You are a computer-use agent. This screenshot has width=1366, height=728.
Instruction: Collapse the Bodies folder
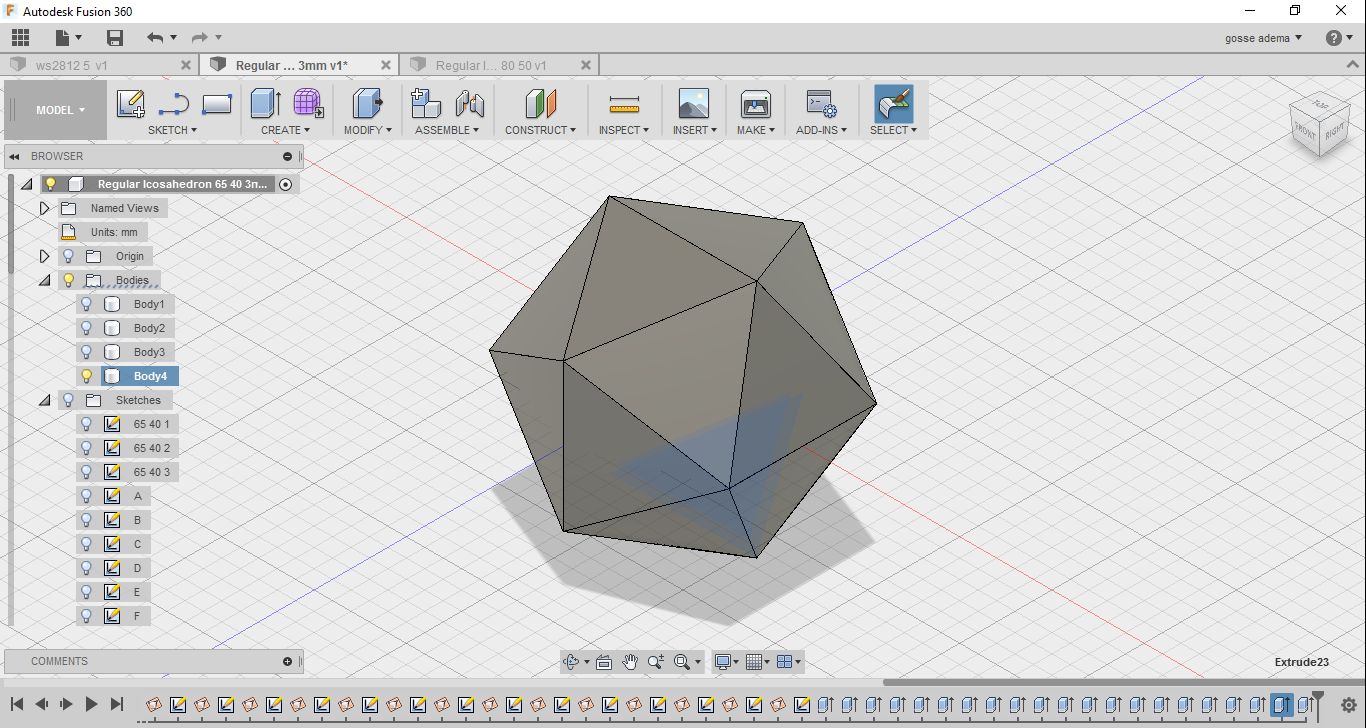[x=44, y=280]
